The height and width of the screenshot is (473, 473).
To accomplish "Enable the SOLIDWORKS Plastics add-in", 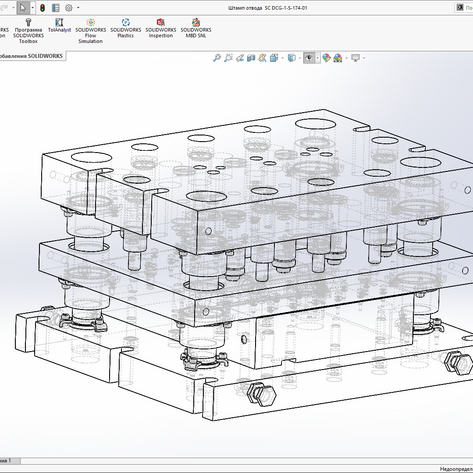I will point(126,28).
